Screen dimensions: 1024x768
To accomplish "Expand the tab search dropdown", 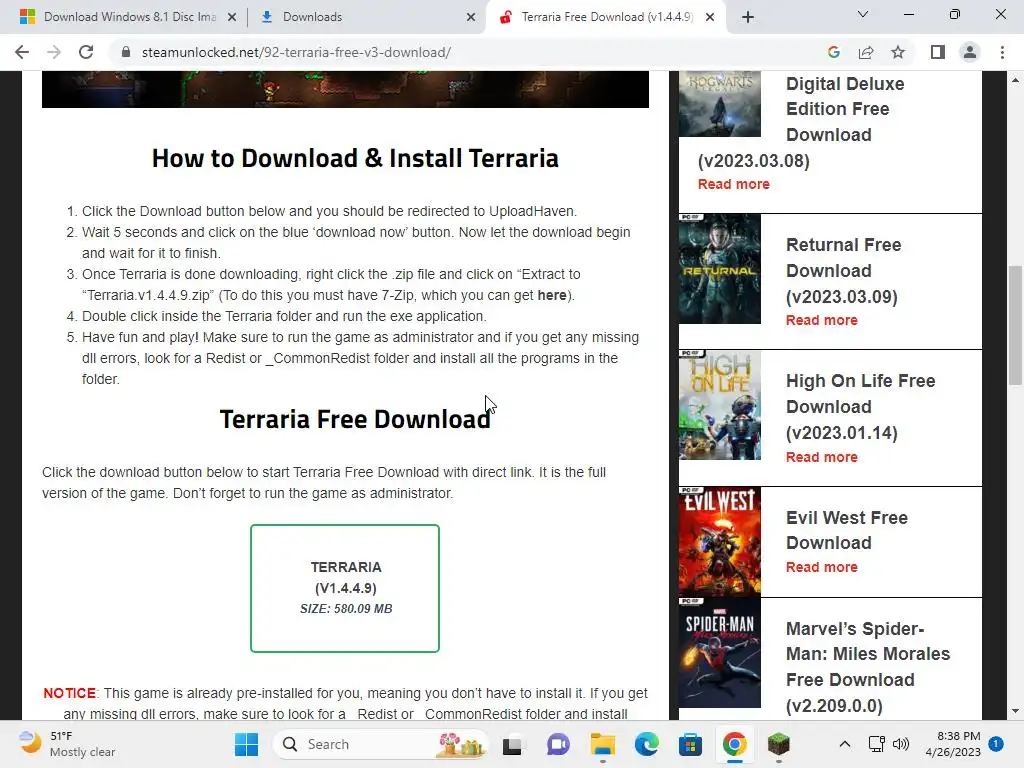I will click(863, 14).
